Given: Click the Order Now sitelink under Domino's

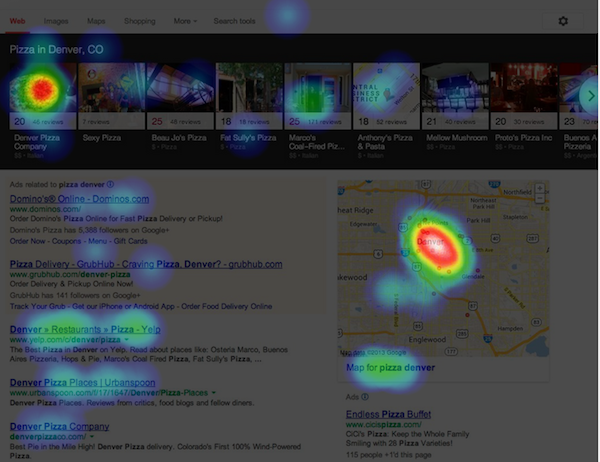Looking at the screenshot, I should [27, 241].
